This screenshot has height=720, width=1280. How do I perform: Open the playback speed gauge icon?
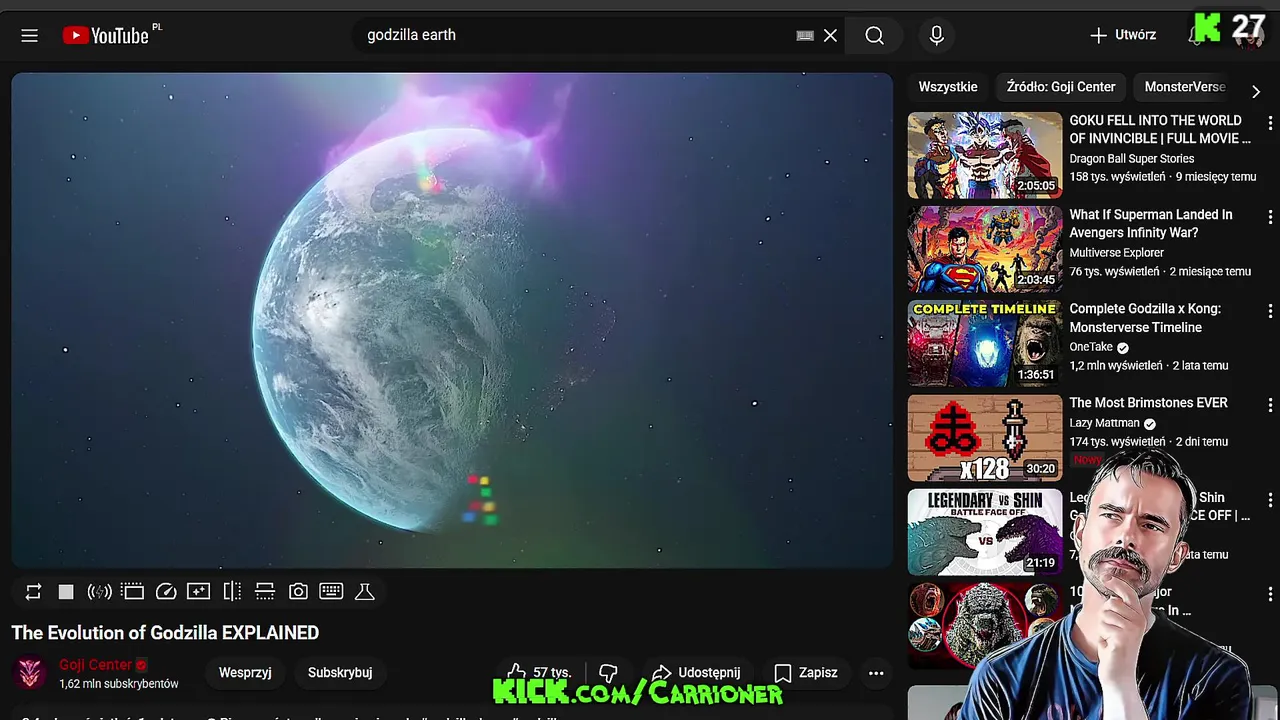click(166, 592)
